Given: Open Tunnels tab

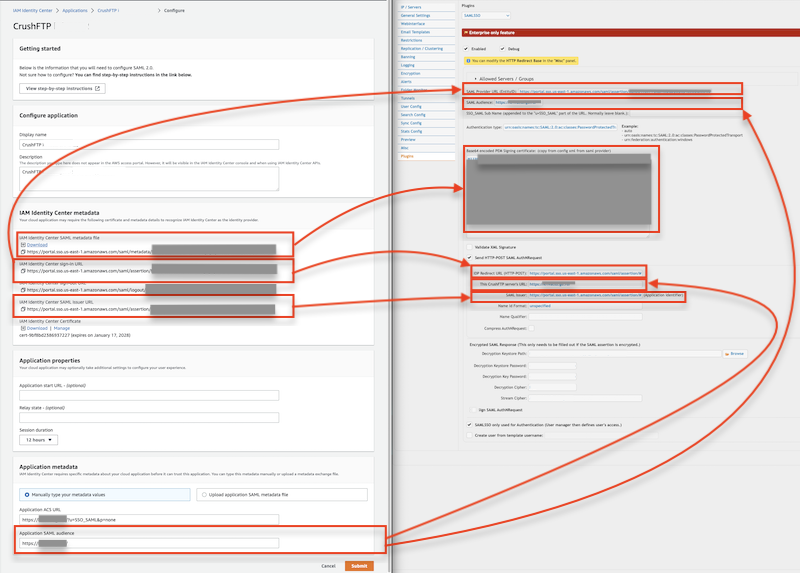Looking at the screenshot, I should click(427, 98).
